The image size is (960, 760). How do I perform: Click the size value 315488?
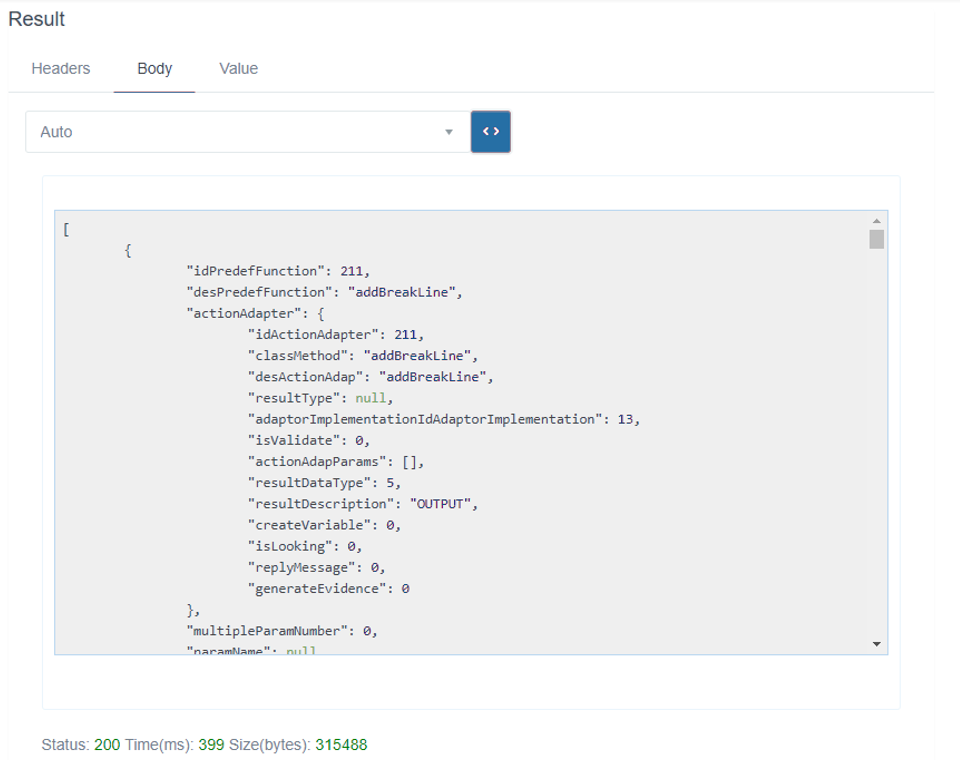tap(341, 745)
